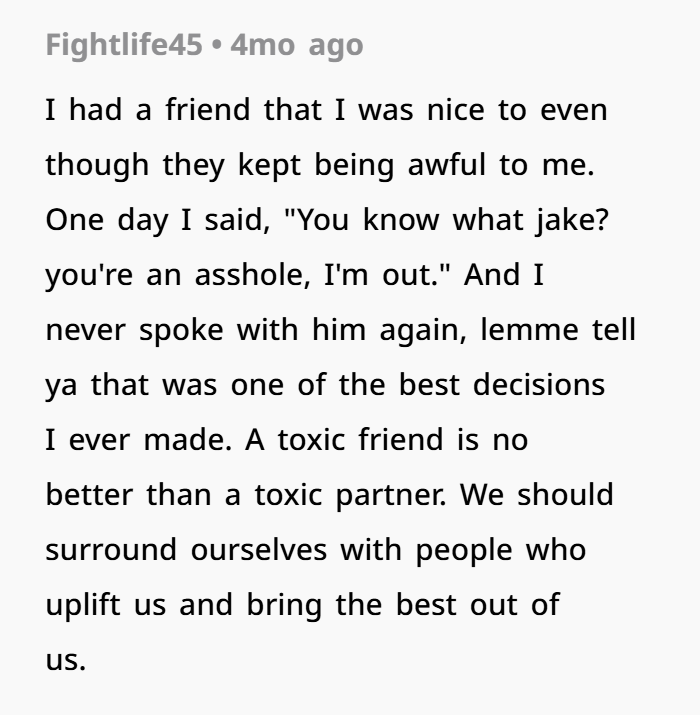Click the dot separator after the username

[217, 45]
